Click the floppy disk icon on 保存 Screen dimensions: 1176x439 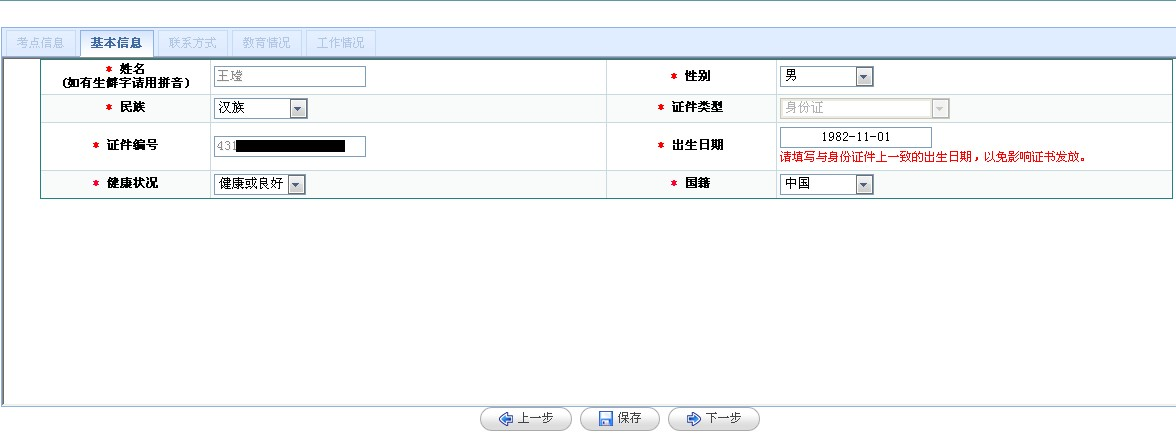pyautogui.click(x=605, y=419)
